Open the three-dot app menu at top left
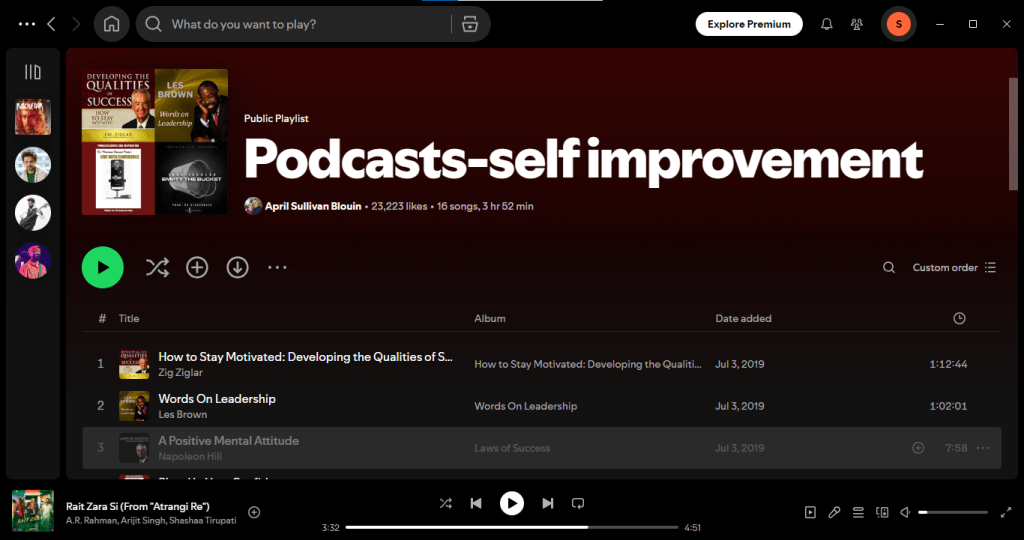 tap(27, 24)
